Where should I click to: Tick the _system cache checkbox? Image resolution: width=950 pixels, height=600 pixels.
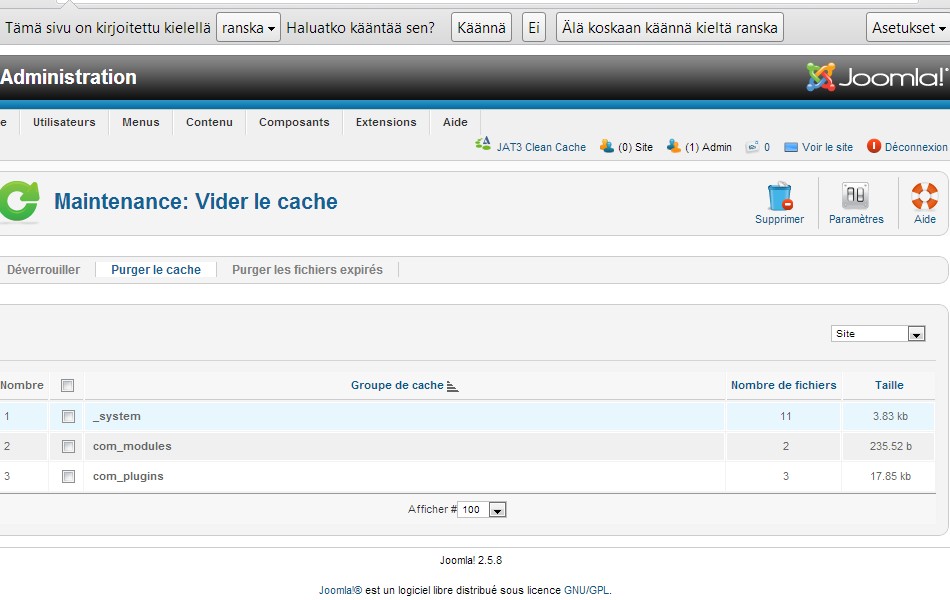click(68, 416)
